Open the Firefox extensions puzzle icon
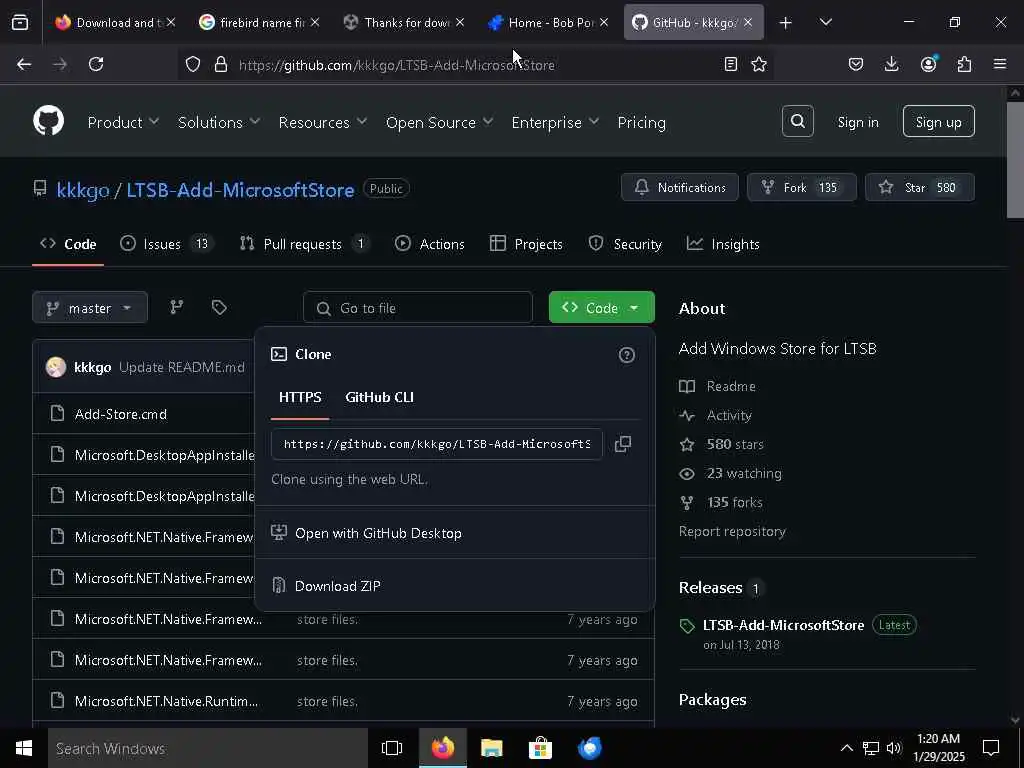Screen dimensions: 1024x768 pos(964,64)
